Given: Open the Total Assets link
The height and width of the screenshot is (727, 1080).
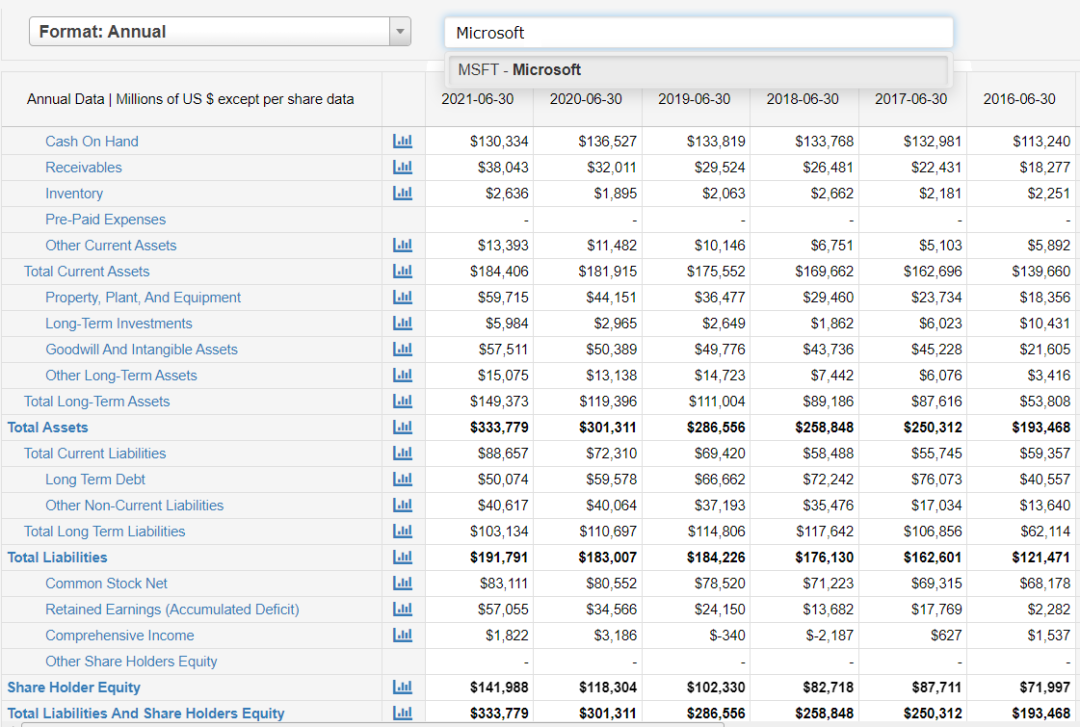Looking at the screenshot, I should click(x=48, y=427).
